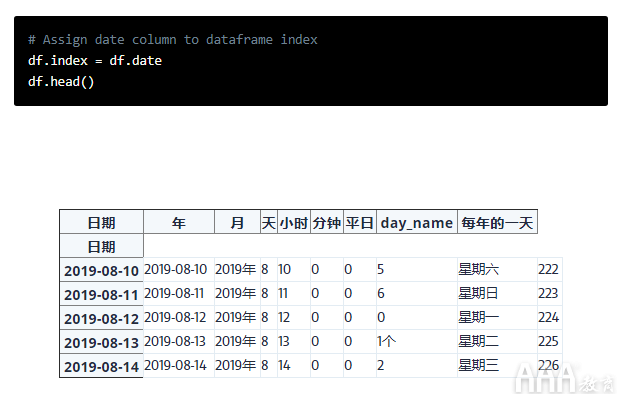Select the bold index cell 2019-08-12
This screenshot has height=399, width=625.
point(101,318)
